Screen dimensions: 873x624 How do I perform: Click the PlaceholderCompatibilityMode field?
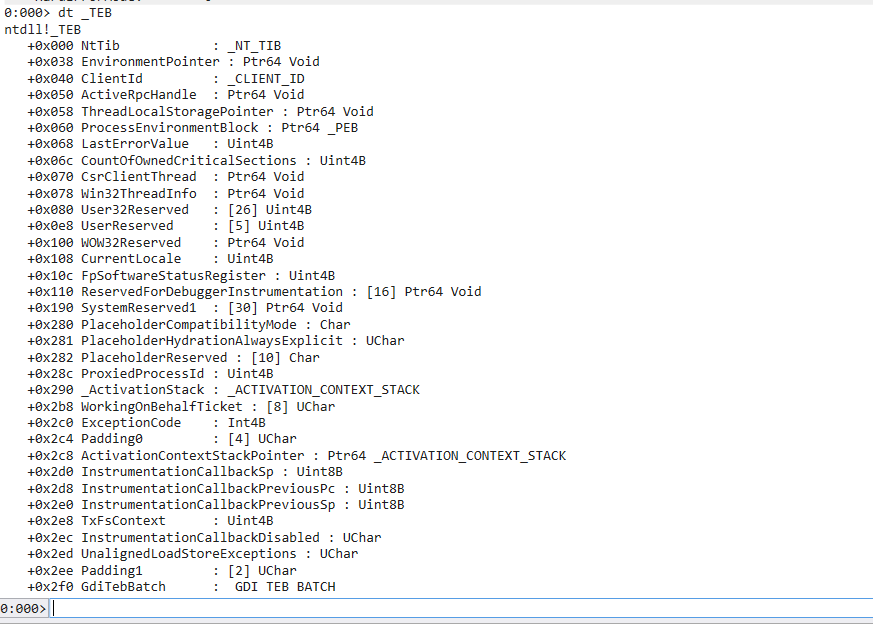192,325
